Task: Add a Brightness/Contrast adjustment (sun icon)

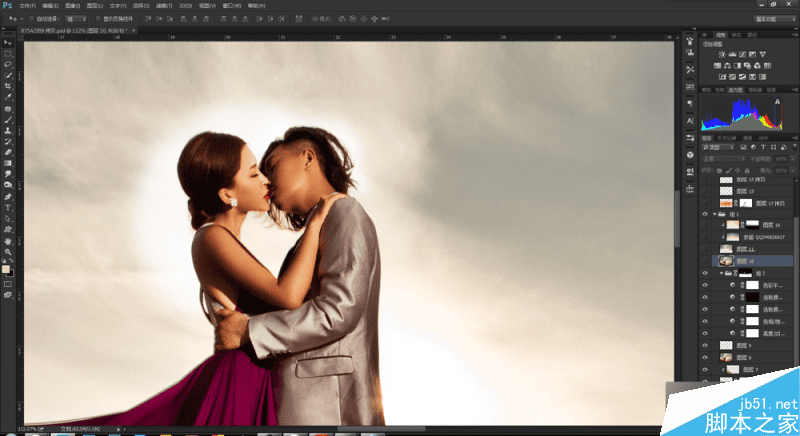Action: 722,54
